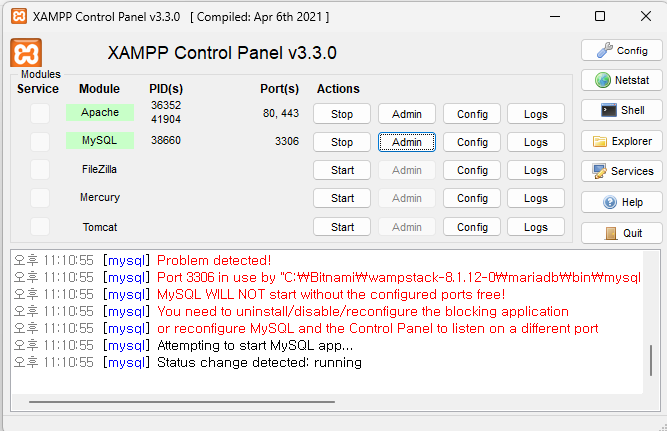The height and width of the screenshot is (431, 667).
Task: Stop the Apache module
Action: 342,114
